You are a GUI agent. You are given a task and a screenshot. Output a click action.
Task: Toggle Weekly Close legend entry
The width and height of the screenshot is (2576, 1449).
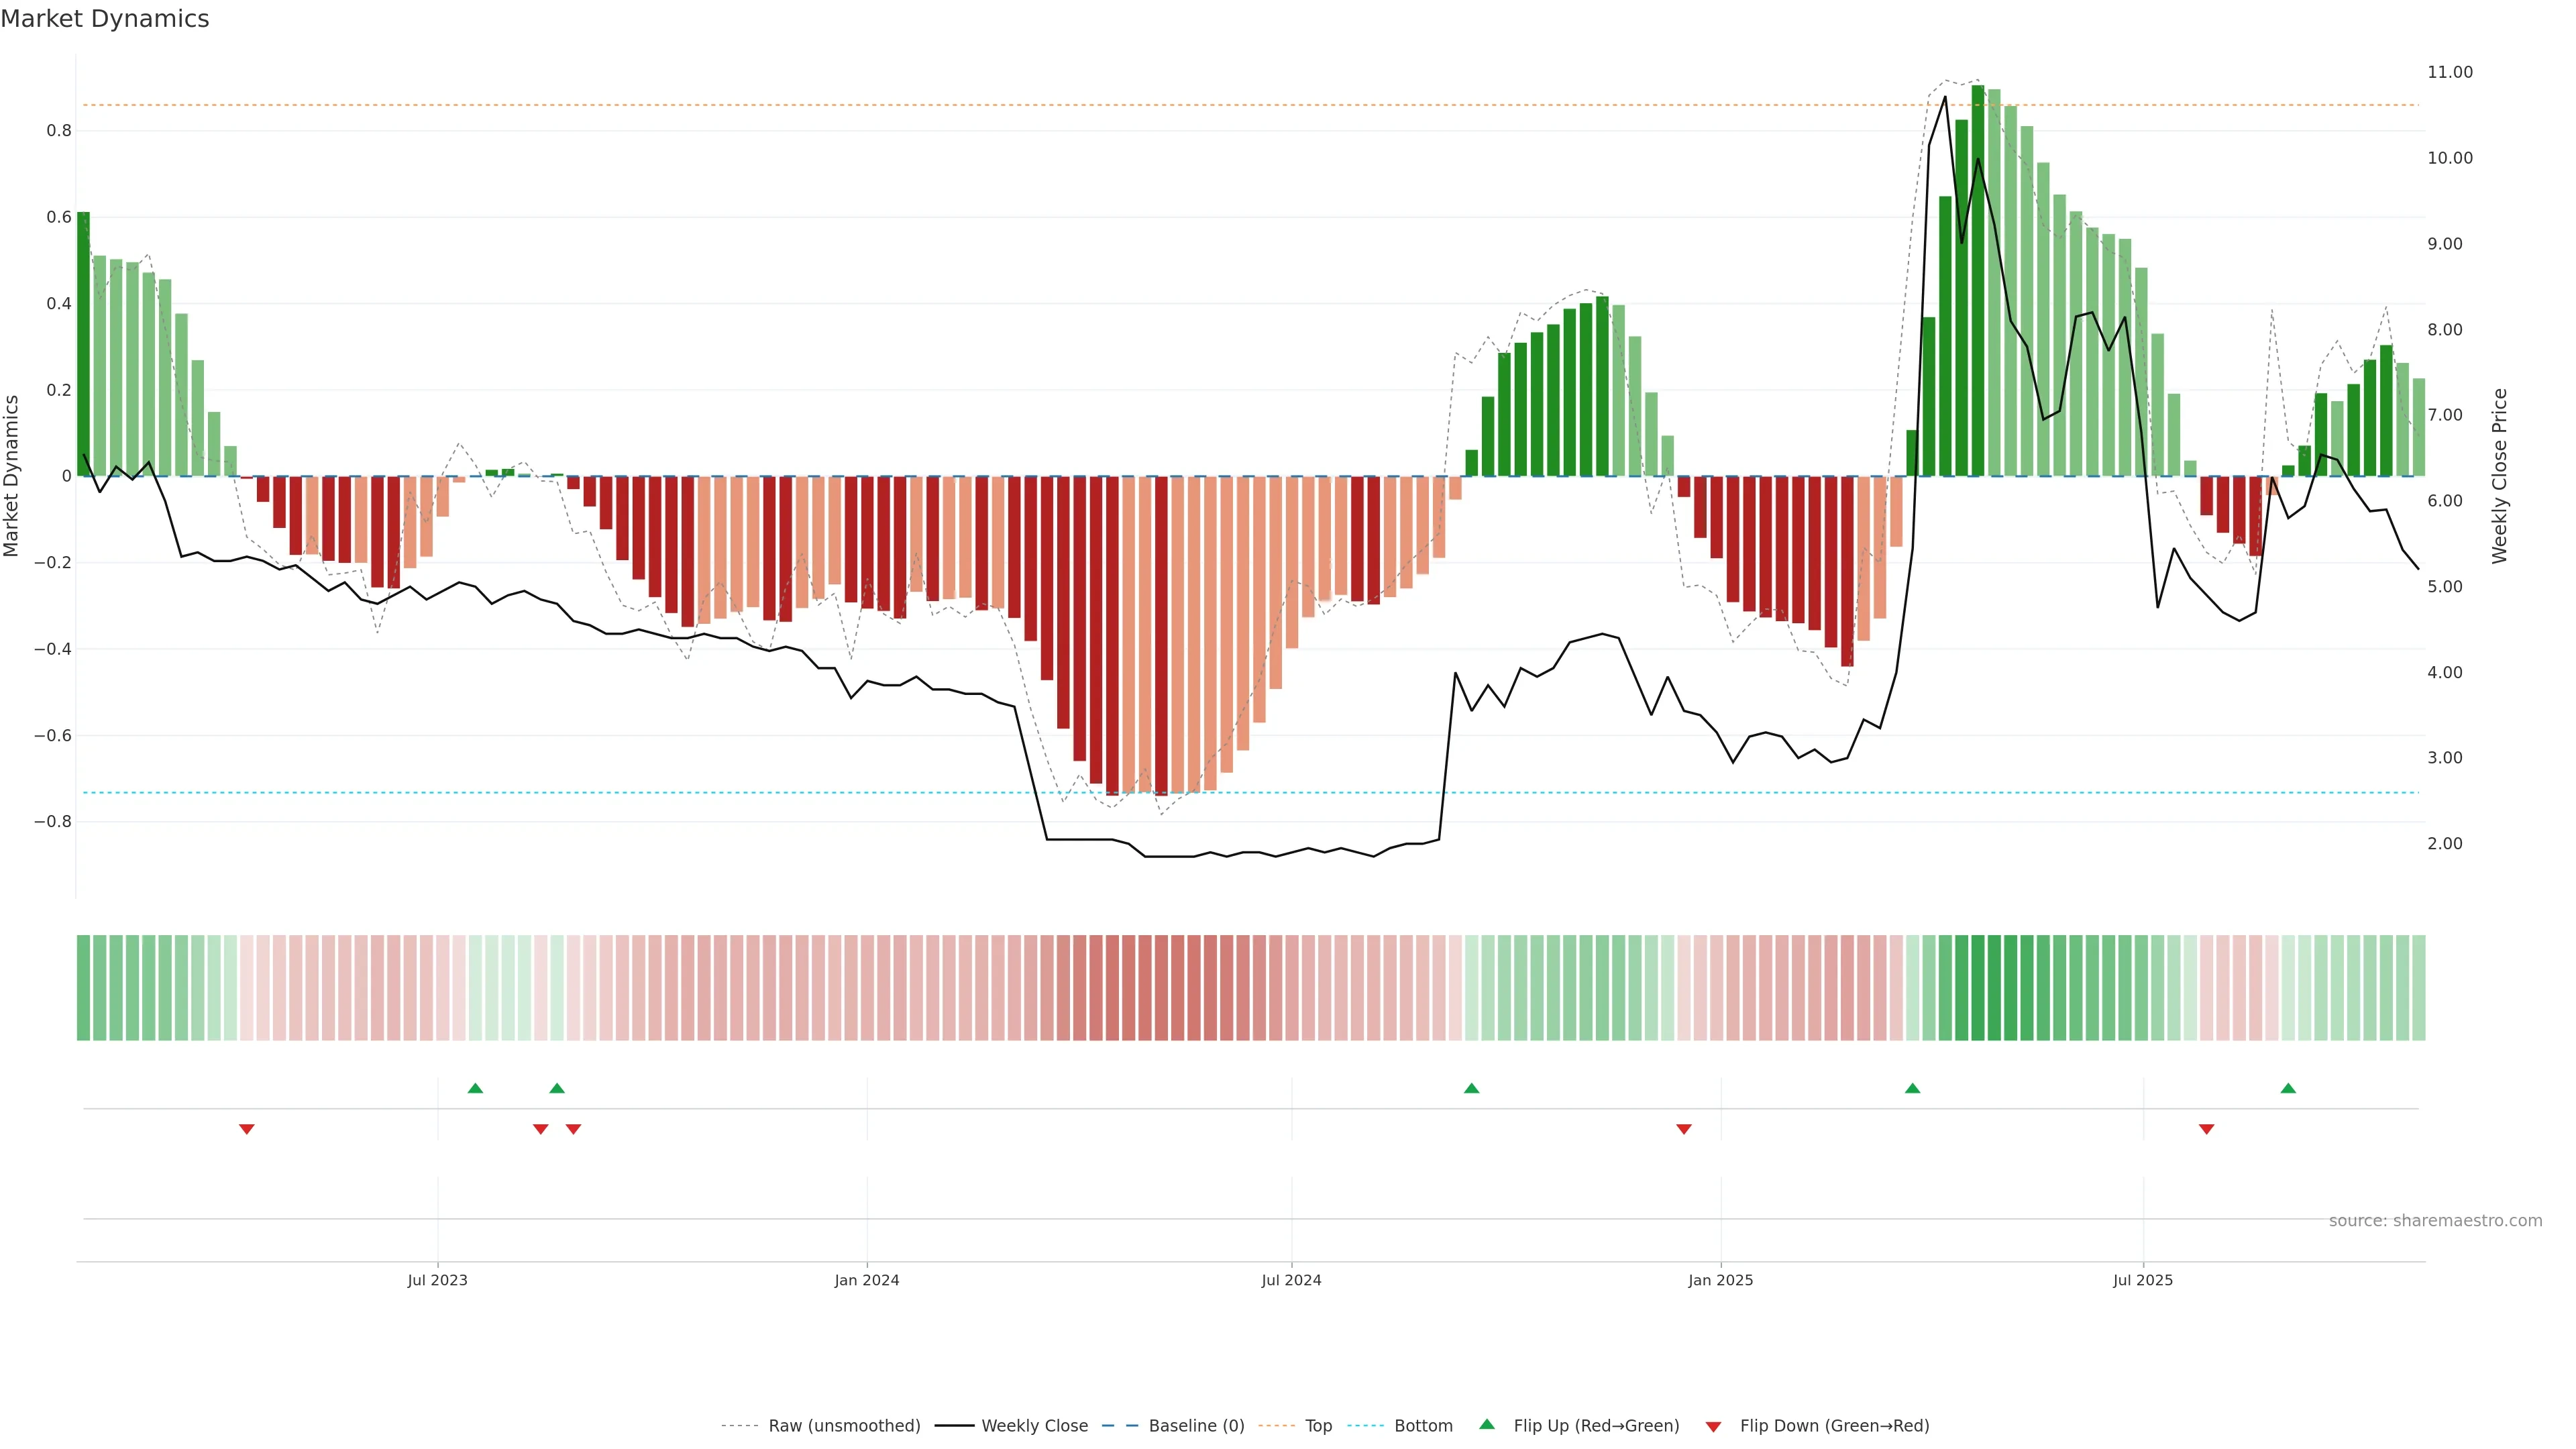[1034, 1426]
